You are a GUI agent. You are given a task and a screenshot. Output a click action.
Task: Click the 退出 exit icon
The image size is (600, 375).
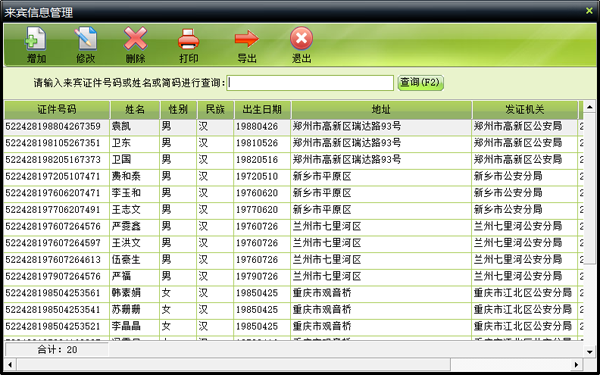302,39
